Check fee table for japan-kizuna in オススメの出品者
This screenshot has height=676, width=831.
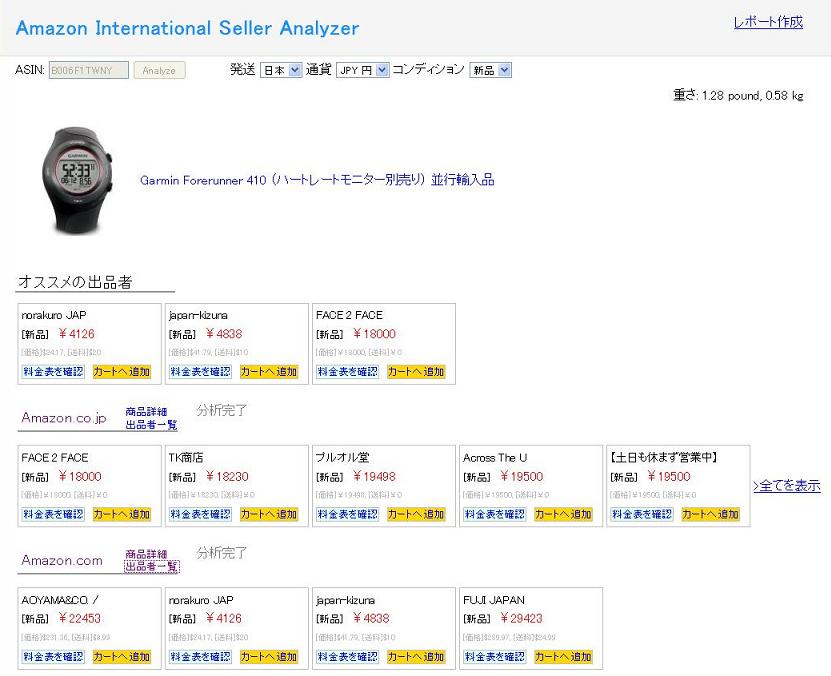(x=200, y=372)
